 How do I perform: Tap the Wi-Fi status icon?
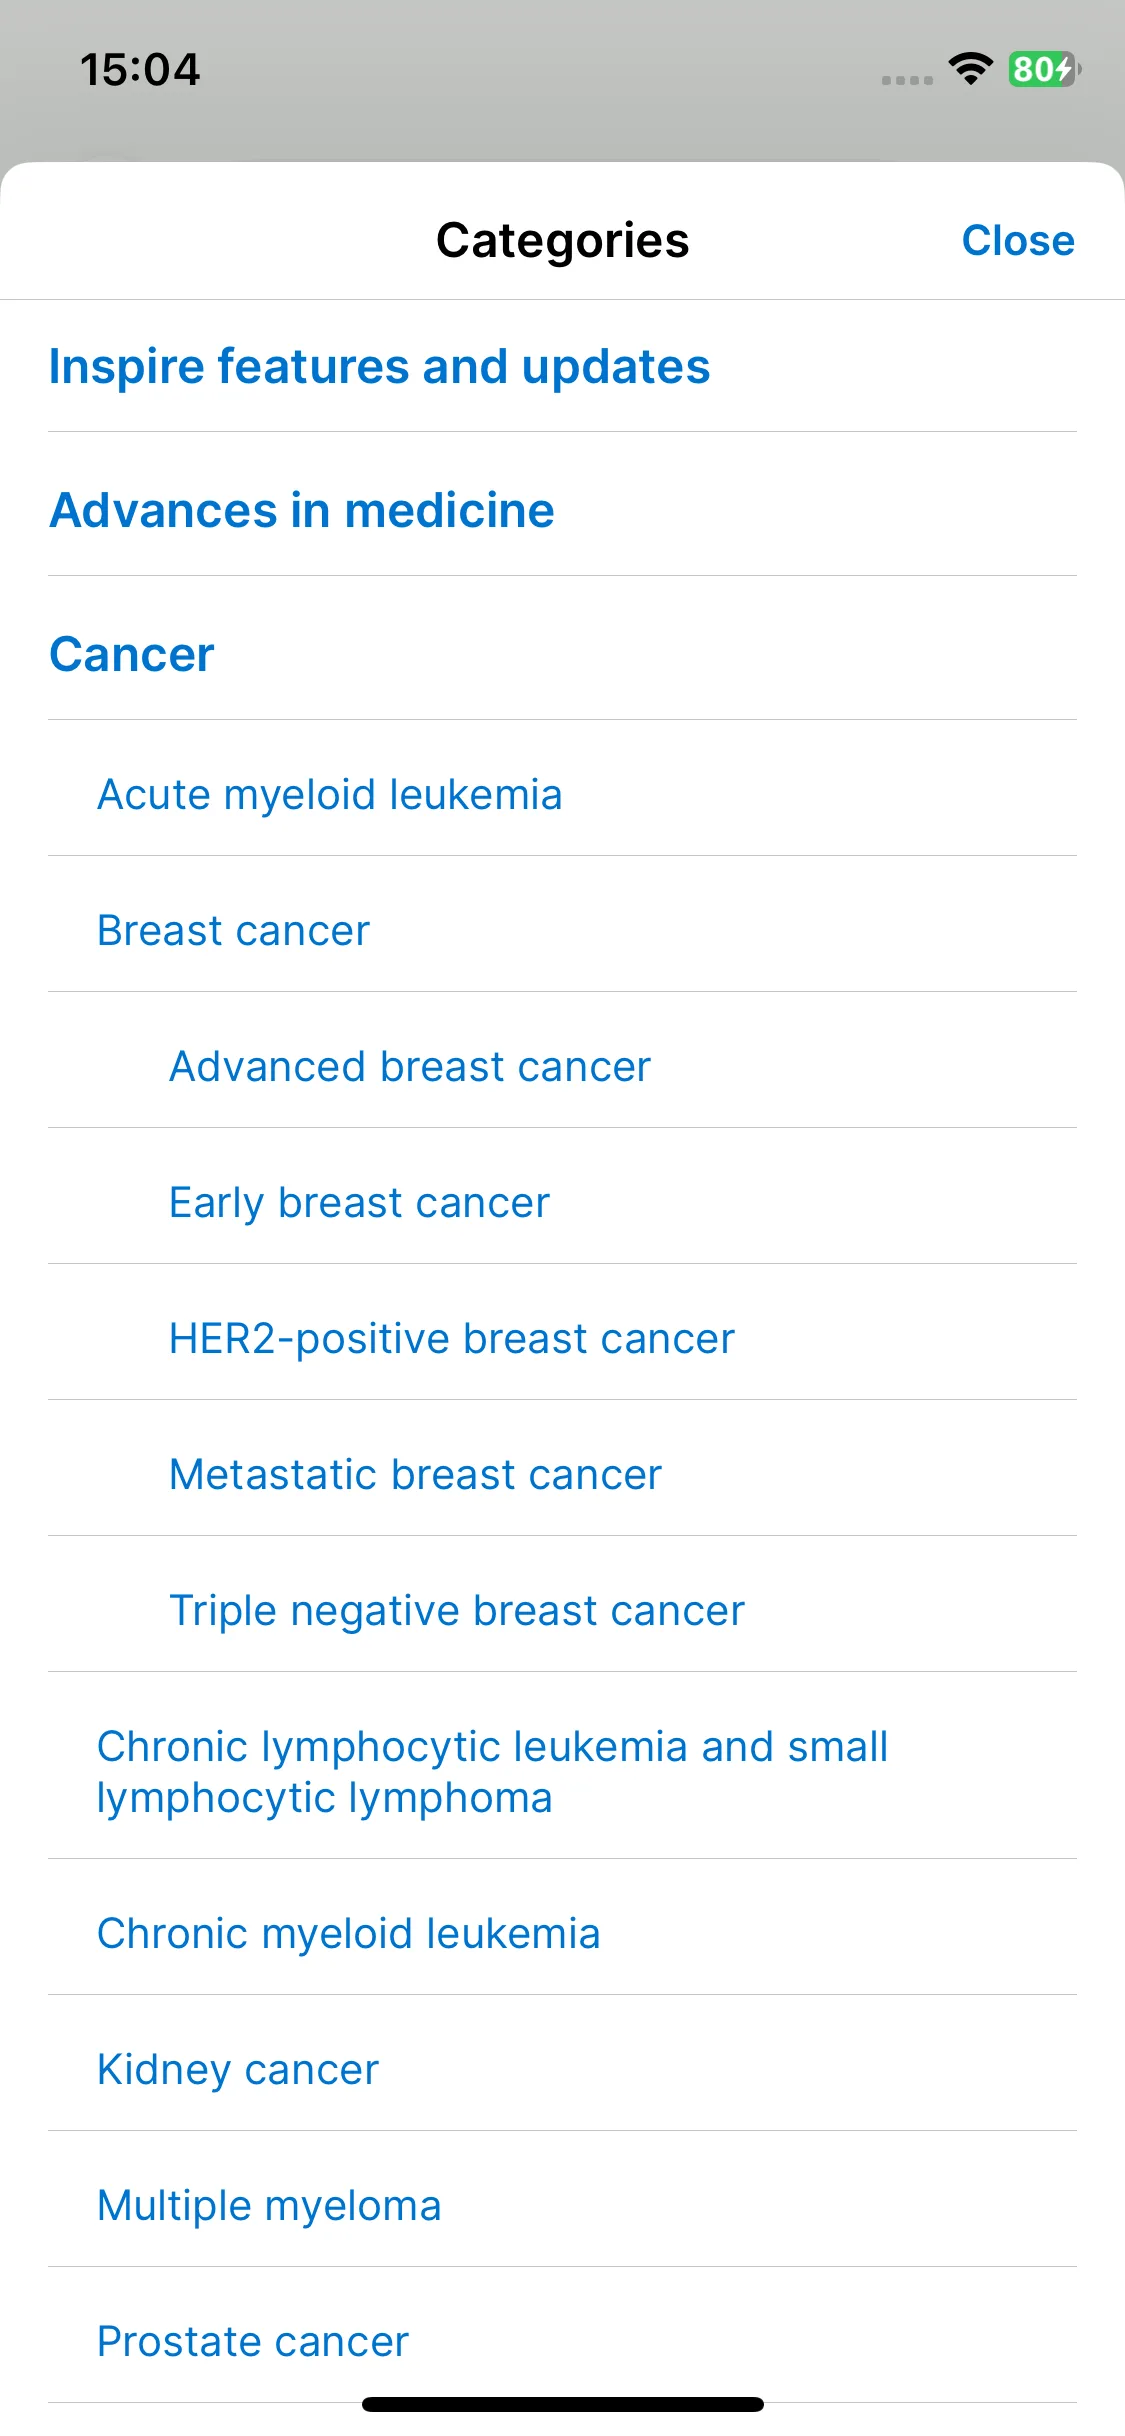(970, 69)
